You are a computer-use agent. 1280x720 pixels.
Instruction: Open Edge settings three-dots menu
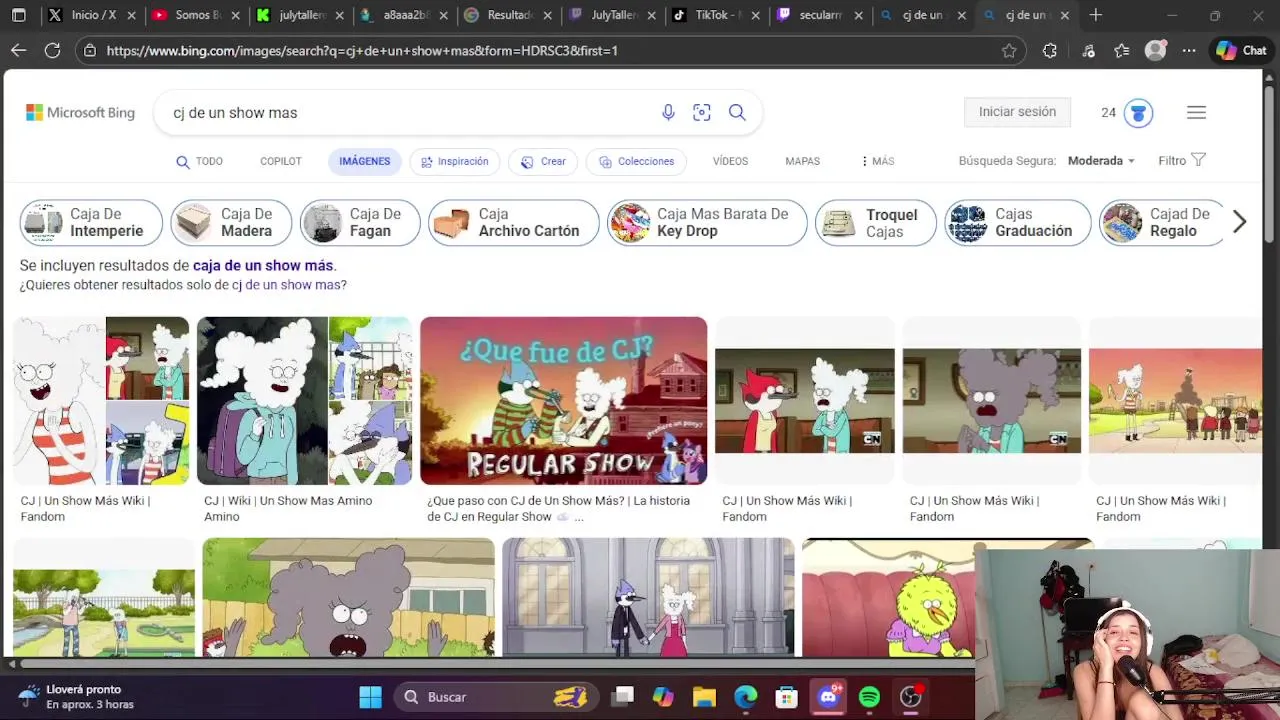(x=1189, y=51)
